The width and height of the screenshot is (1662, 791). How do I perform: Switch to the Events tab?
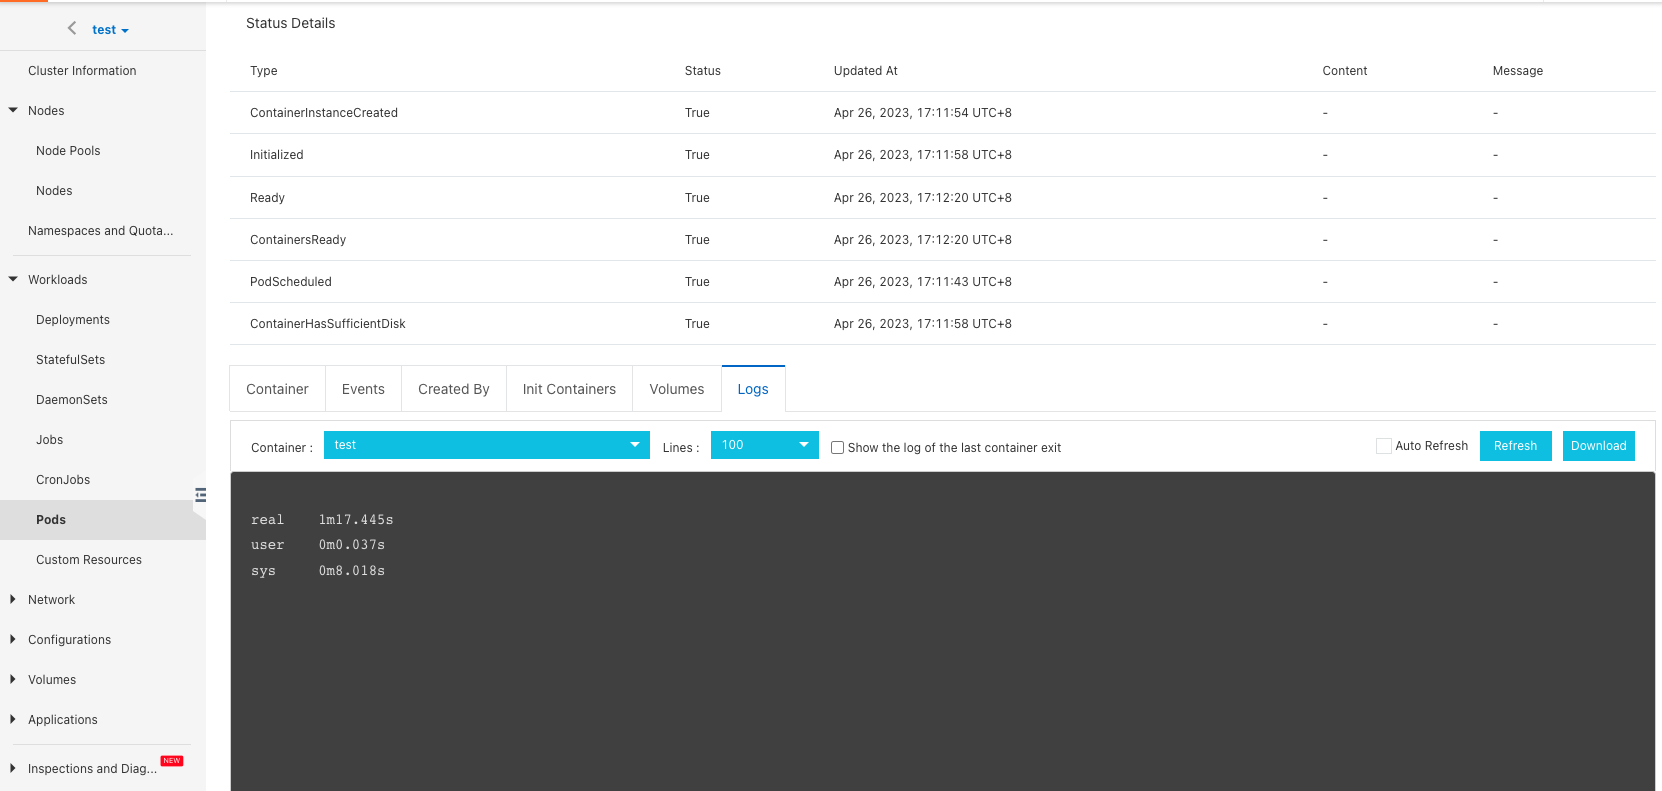pos(363,389)
